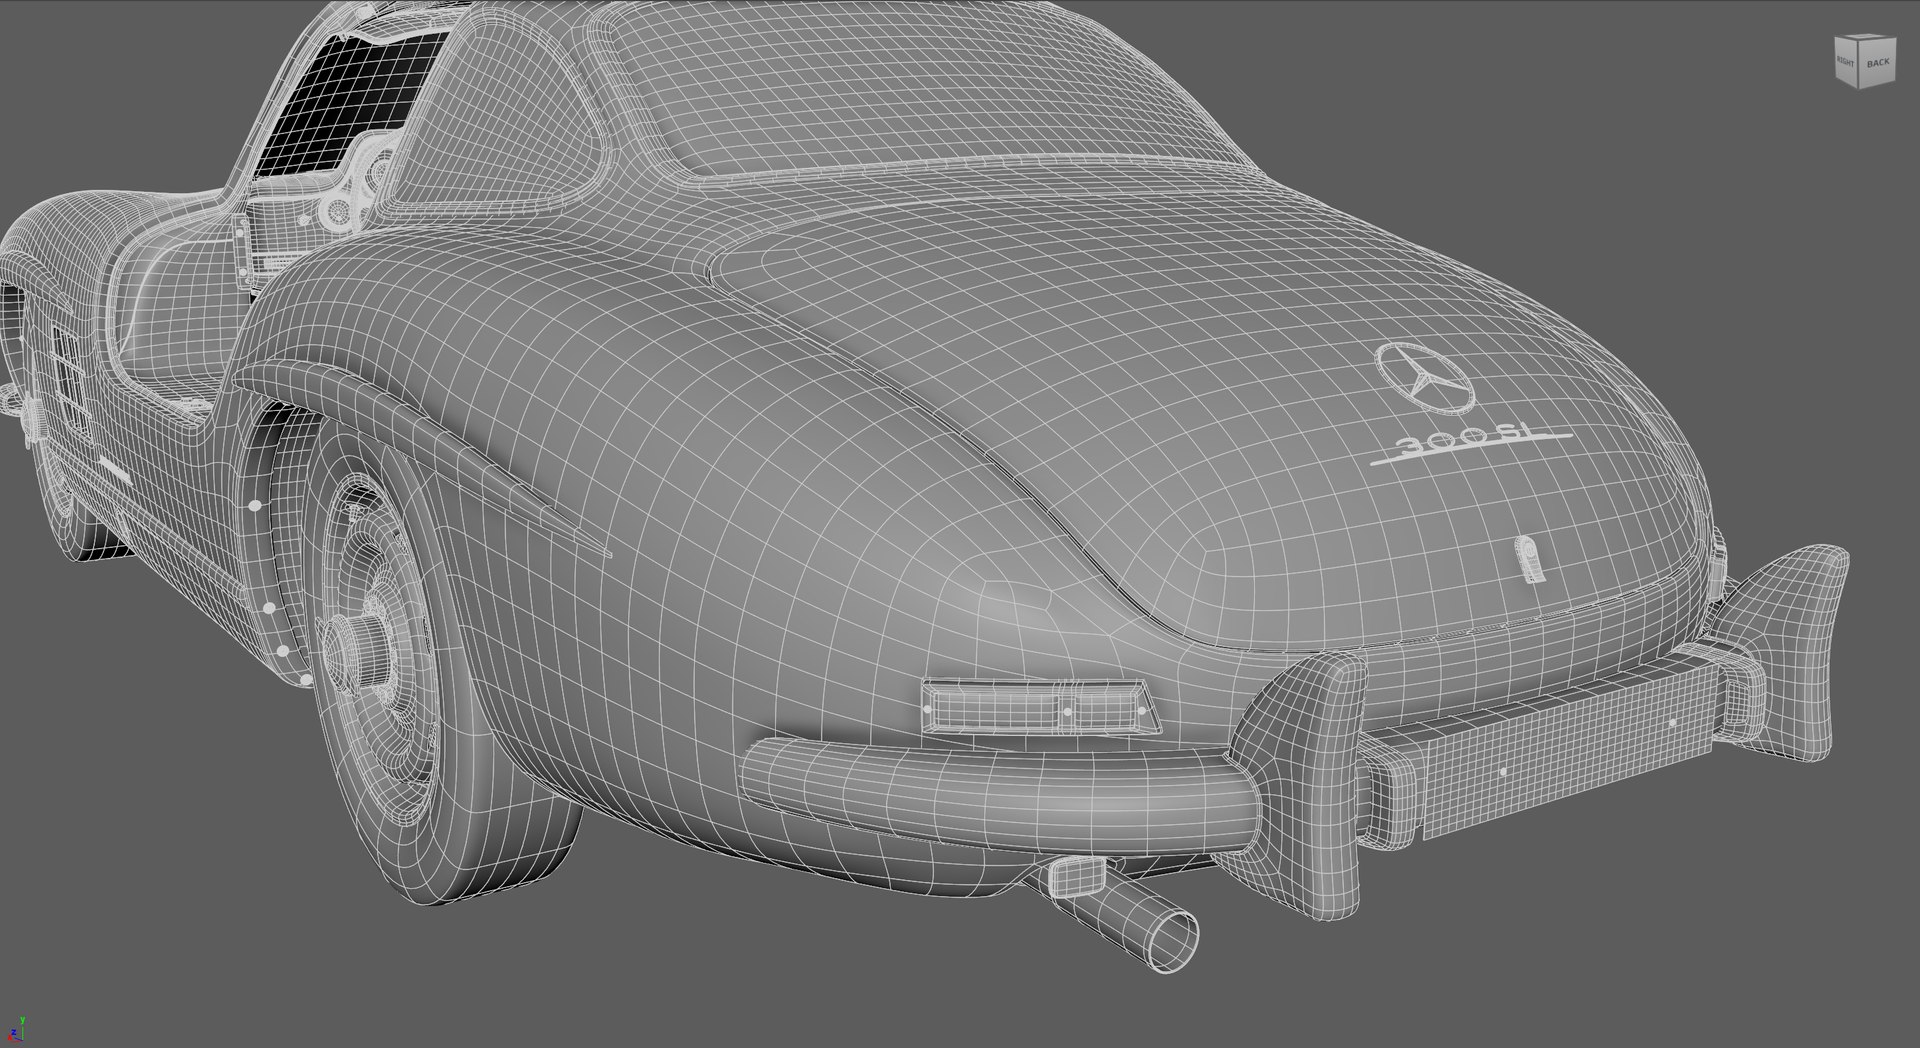Click the BACK face of the ViewCube
Viewport: 1920px width, 1048px height.
coord(1877,62)
